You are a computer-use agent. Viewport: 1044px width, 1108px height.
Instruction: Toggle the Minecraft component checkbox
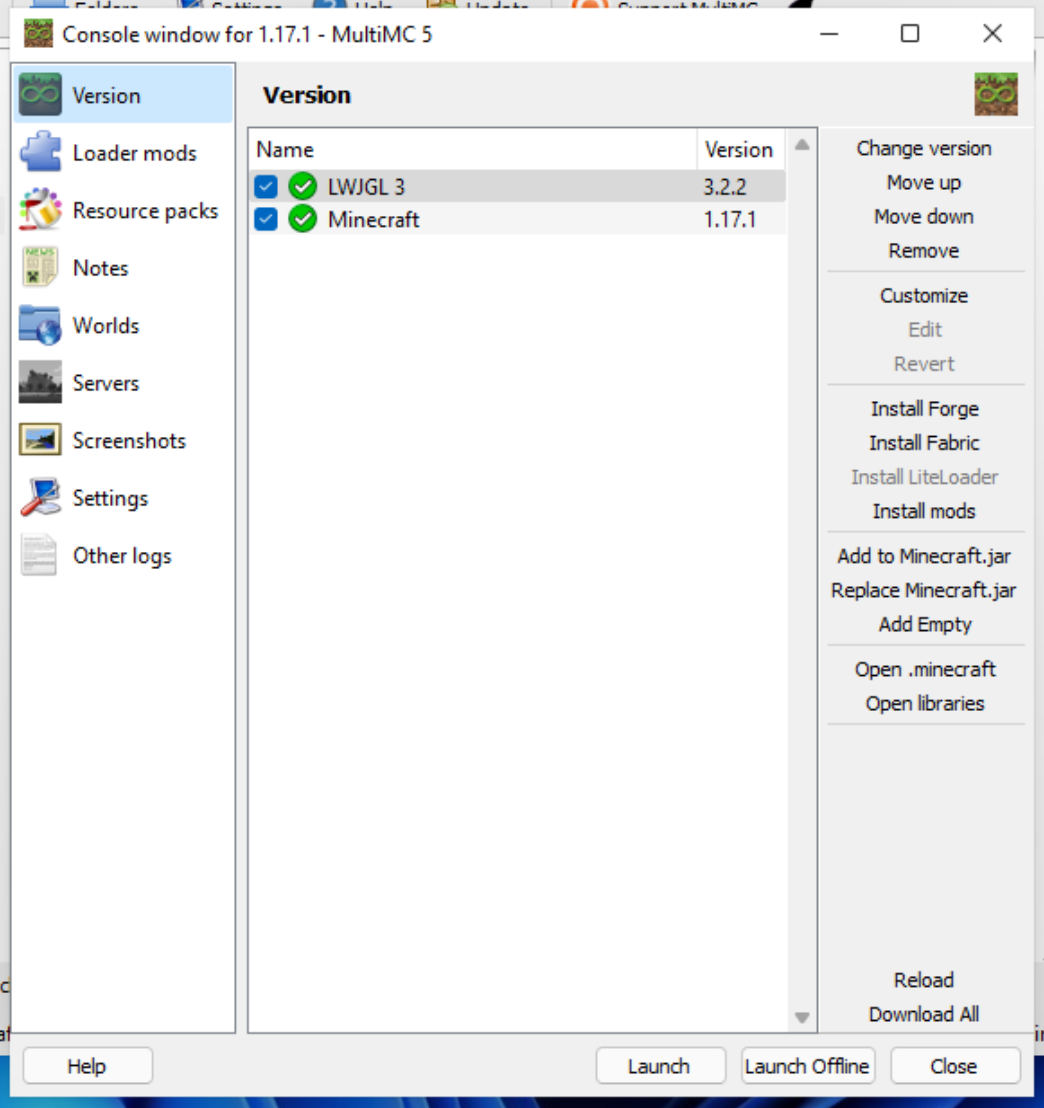tap(266, 220)
